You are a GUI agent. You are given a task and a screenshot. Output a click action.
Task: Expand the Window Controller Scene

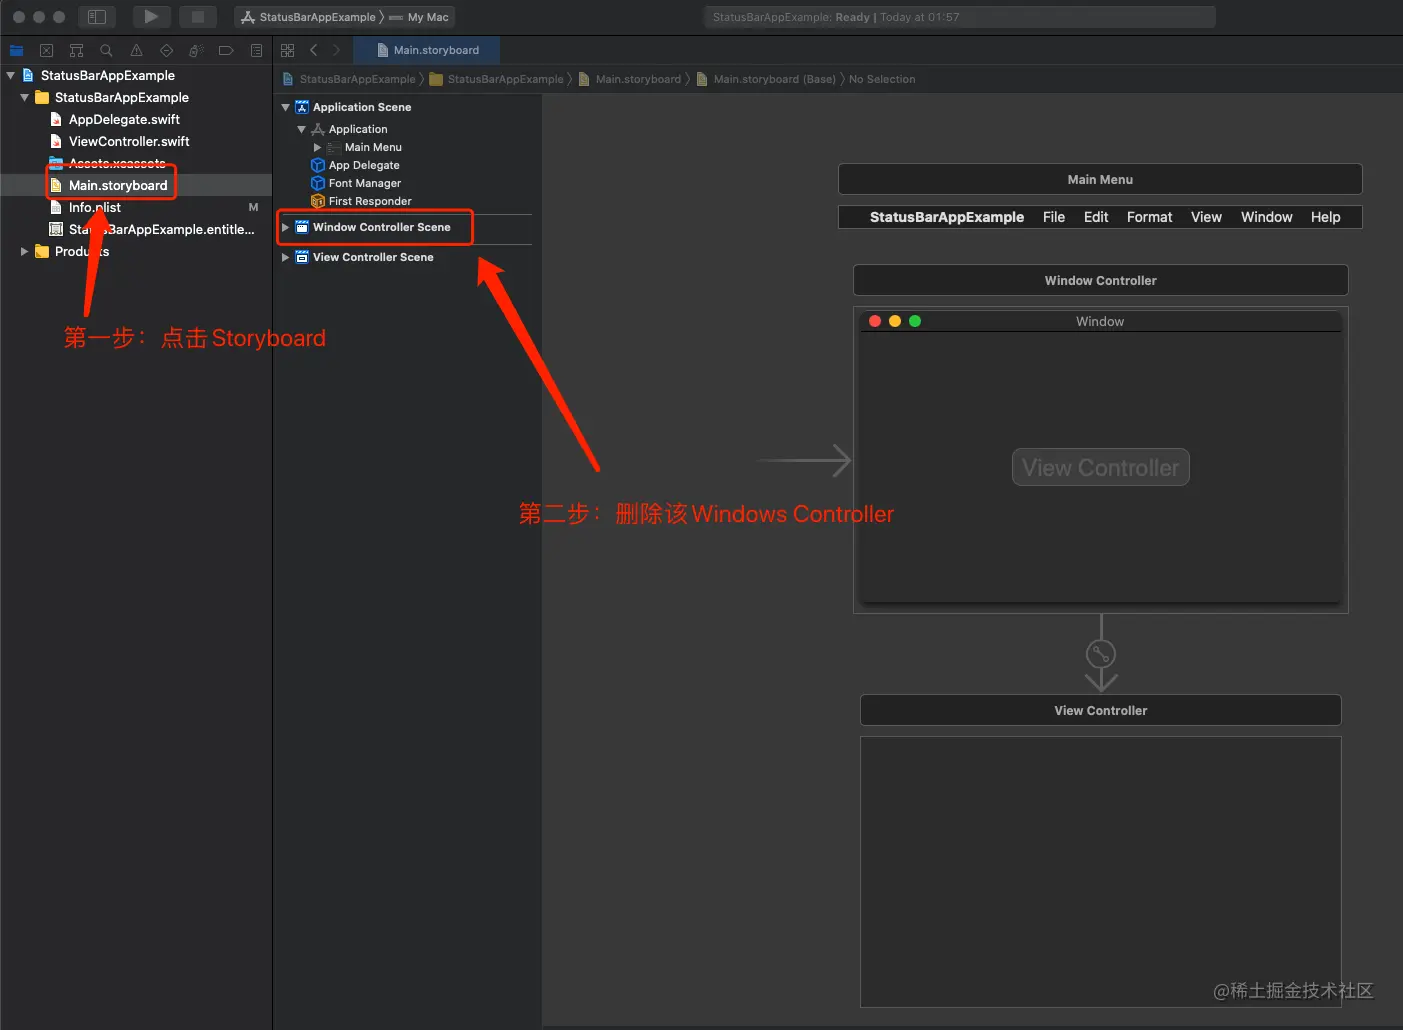286,227
